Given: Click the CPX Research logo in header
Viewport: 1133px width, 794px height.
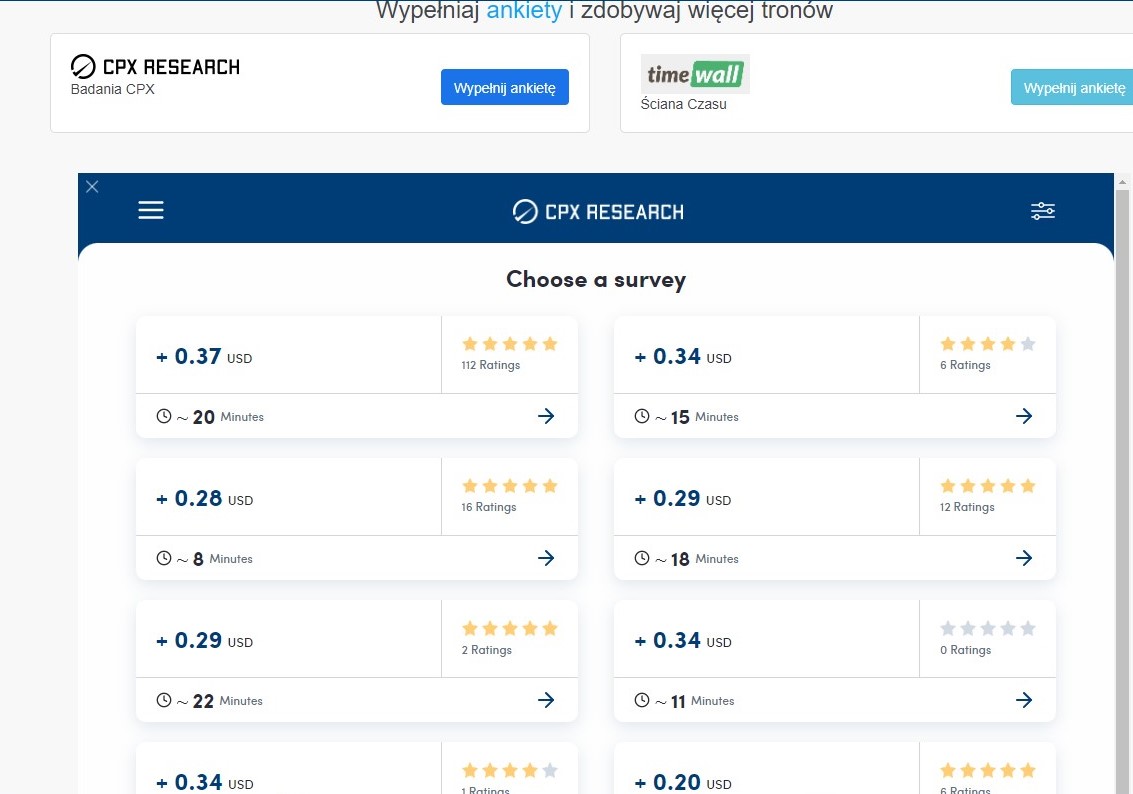Looking at the screenshot, I should (x=598, y=212).
